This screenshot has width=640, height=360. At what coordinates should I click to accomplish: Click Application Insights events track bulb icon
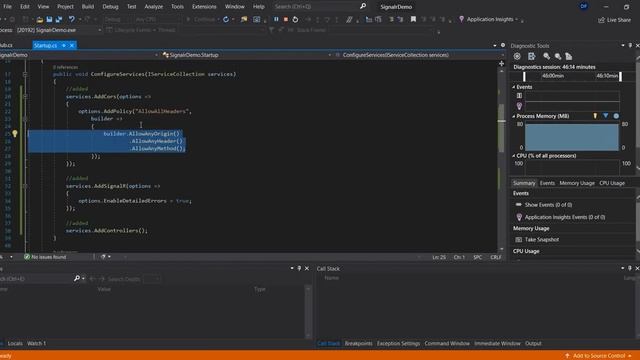pyautogui.click(x=519, y=106)
